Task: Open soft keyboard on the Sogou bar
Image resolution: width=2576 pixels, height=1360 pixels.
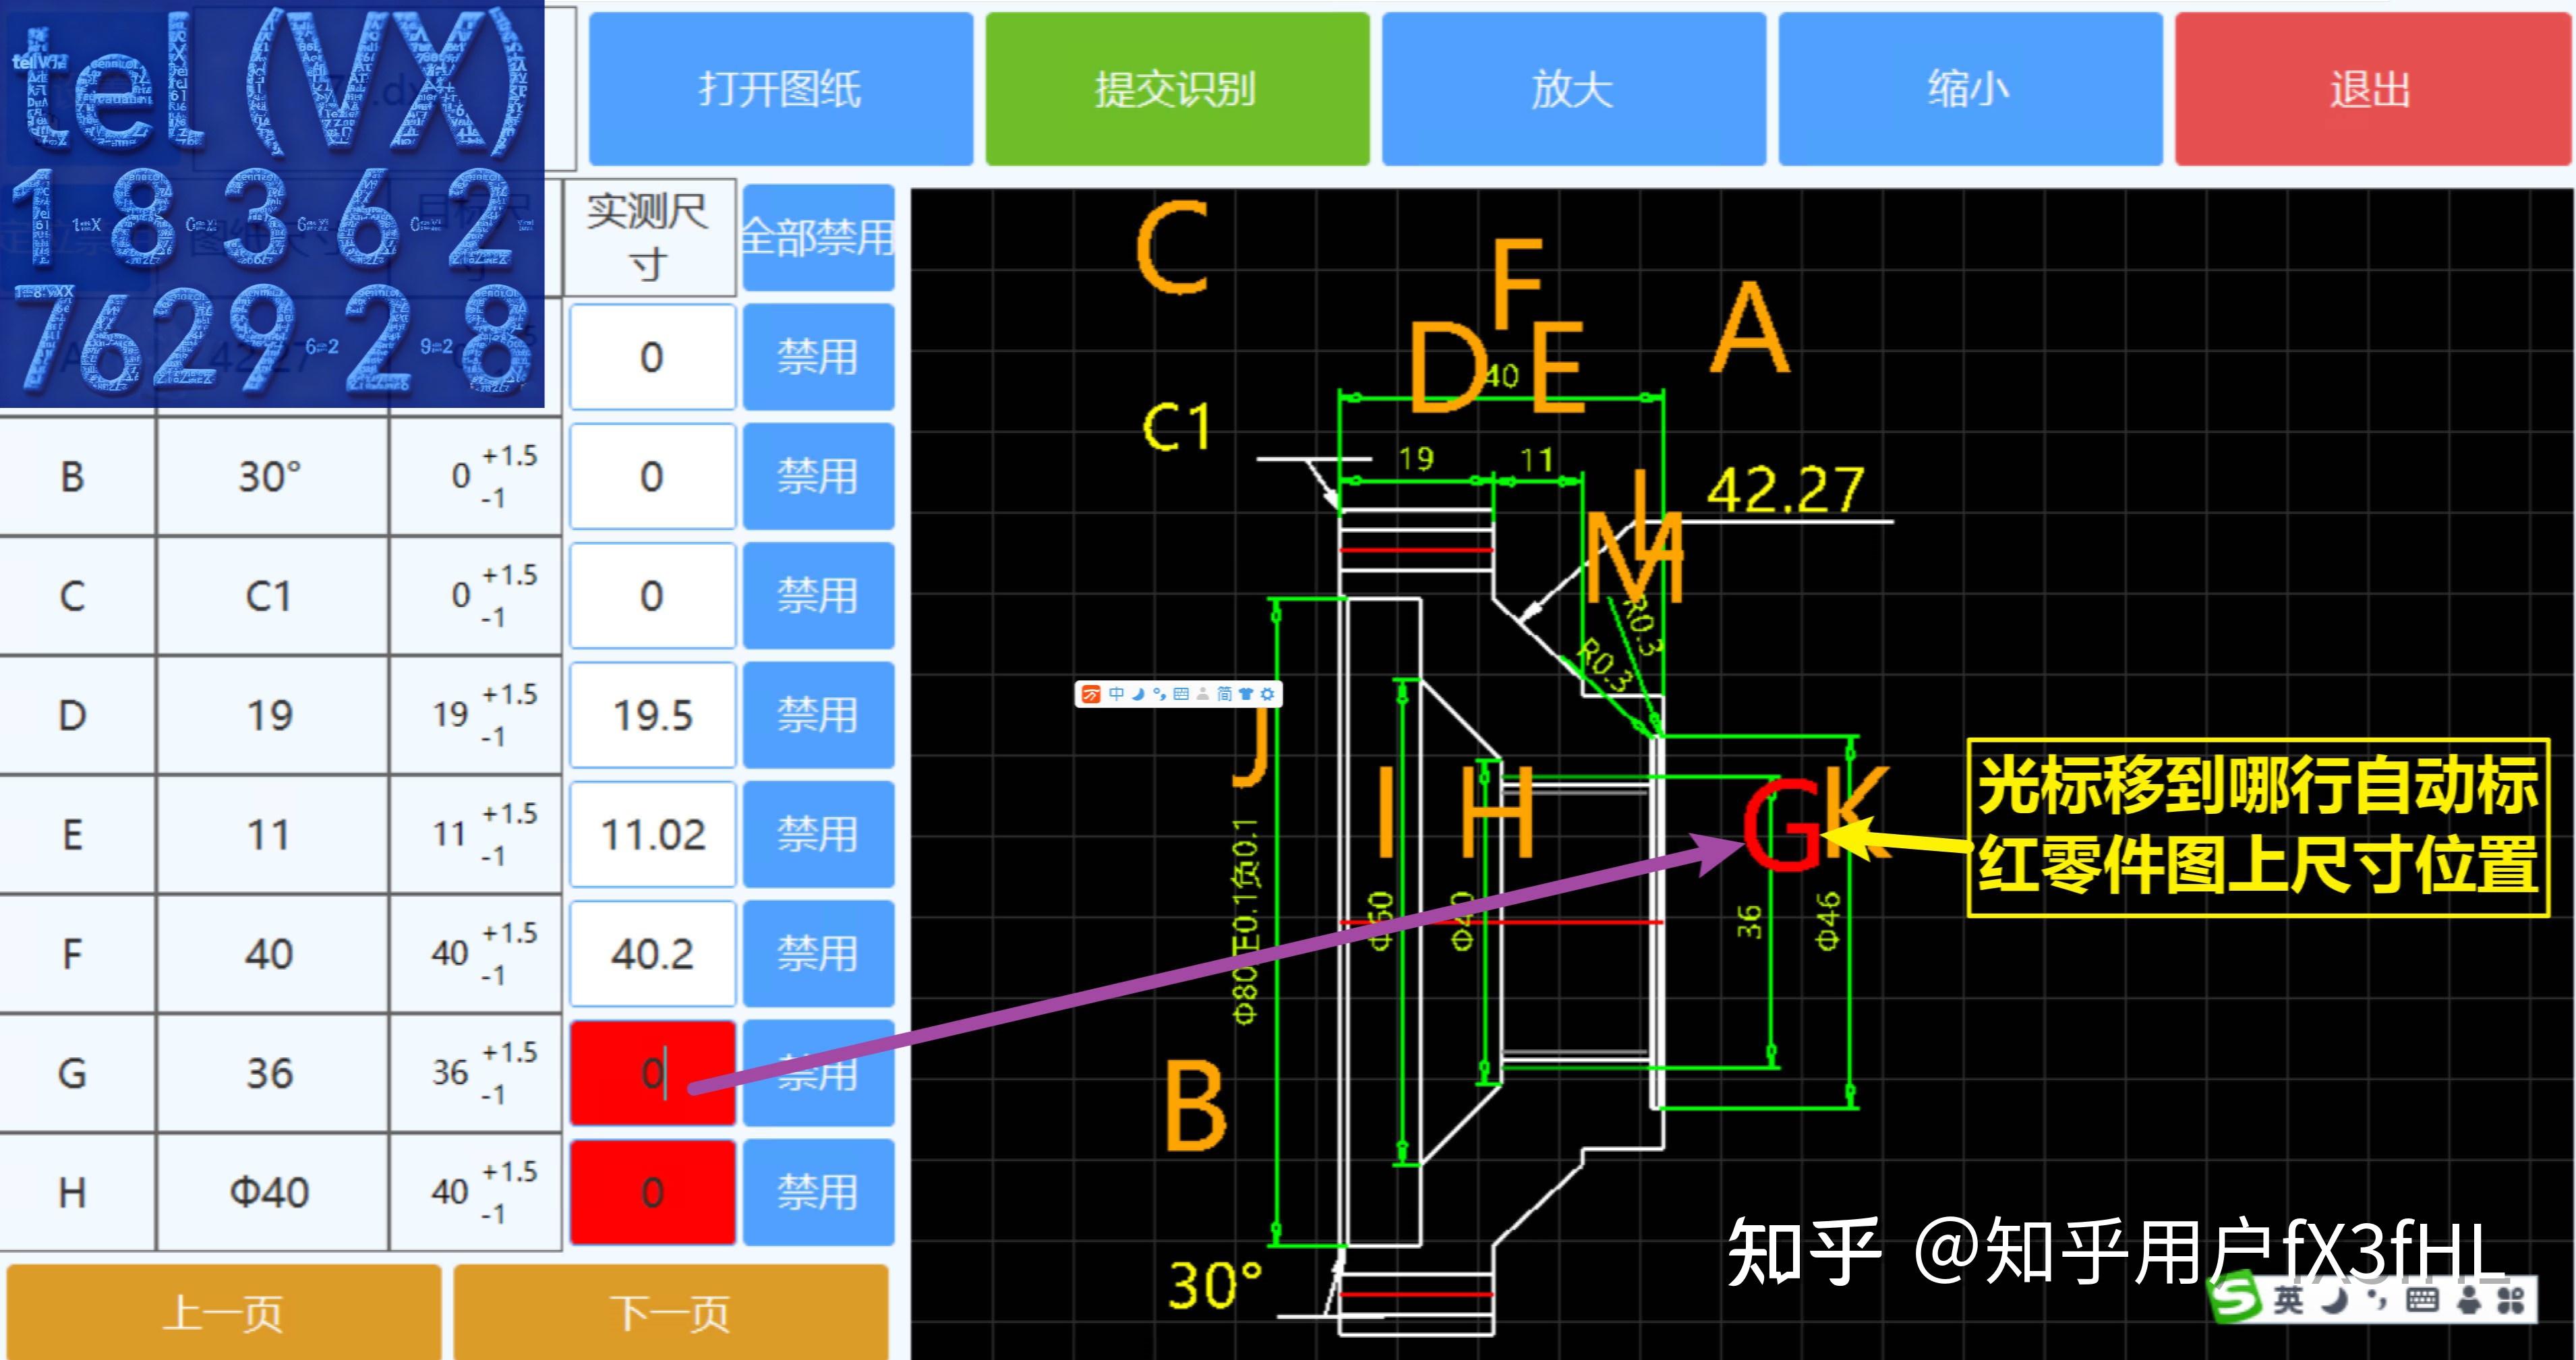Action: (x=2422, y=1300)
